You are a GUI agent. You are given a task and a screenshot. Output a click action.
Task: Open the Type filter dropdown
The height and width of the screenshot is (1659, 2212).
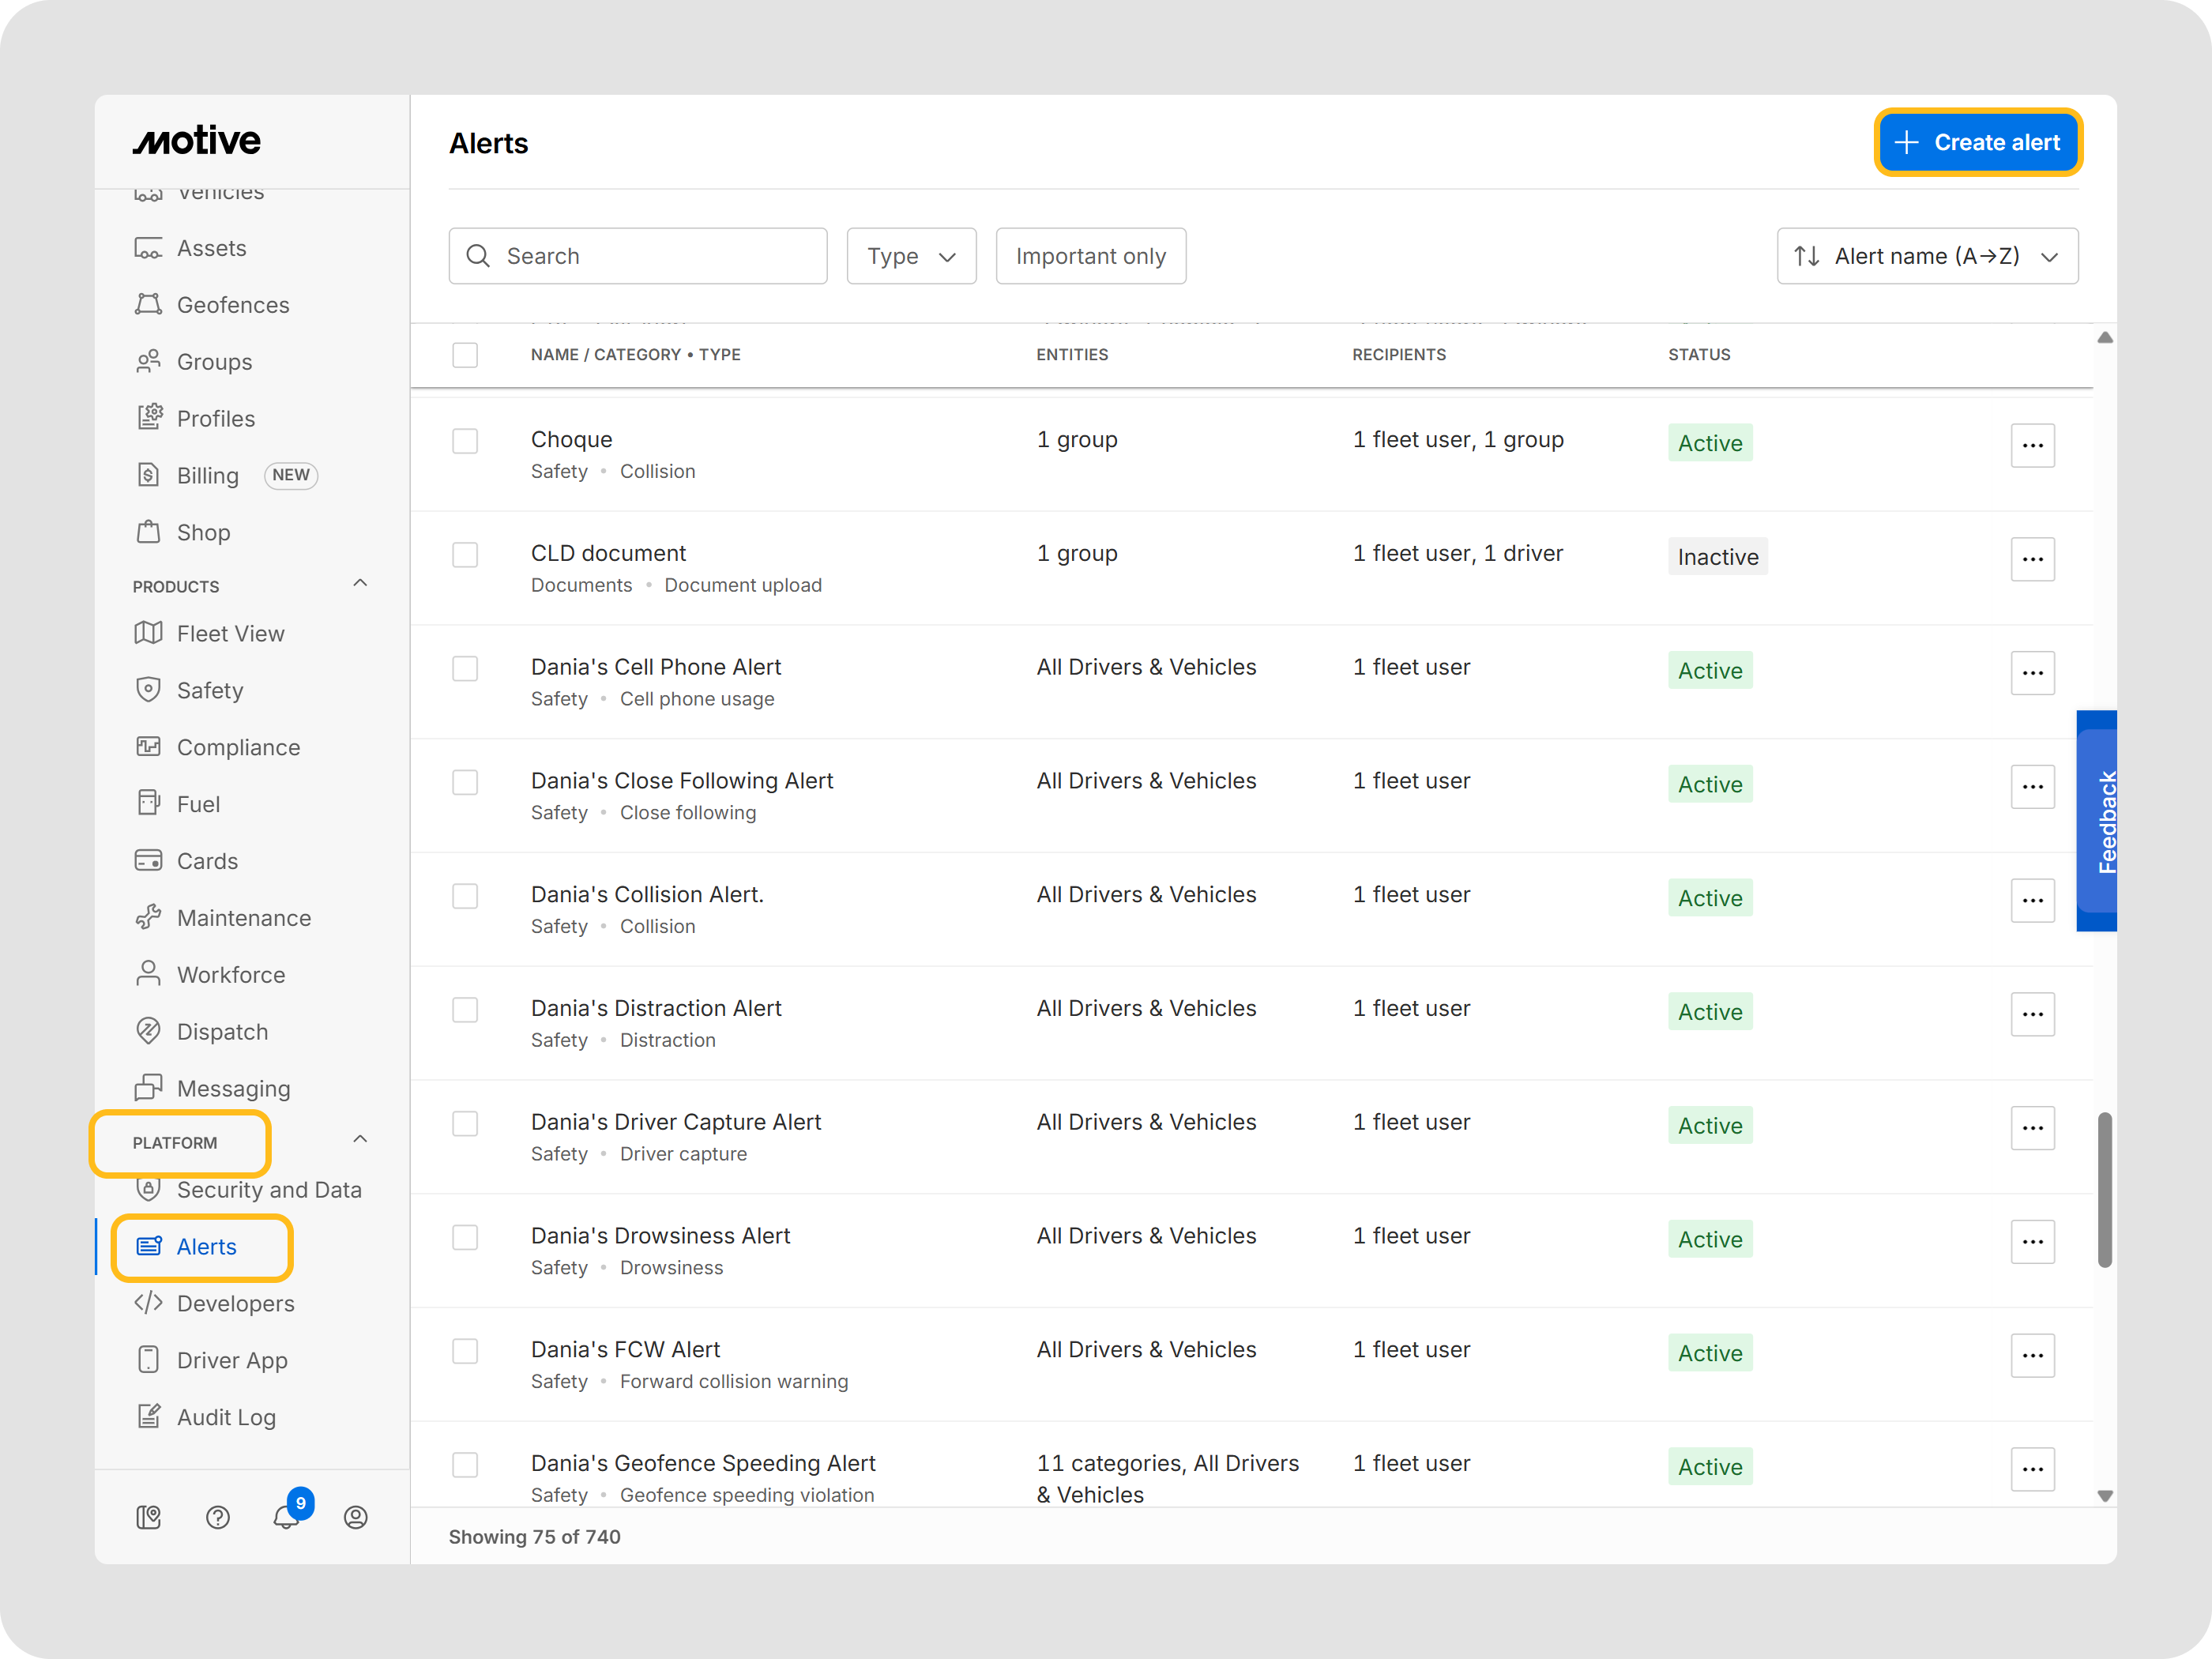(911, 256)
